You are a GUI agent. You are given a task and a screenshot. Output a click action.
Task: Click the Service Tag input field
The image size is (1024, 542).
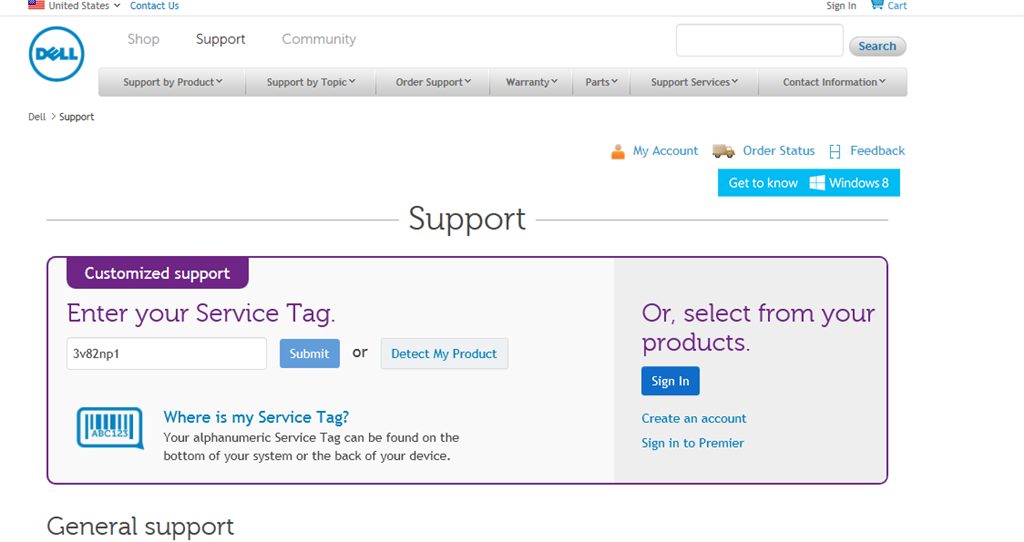167,353
